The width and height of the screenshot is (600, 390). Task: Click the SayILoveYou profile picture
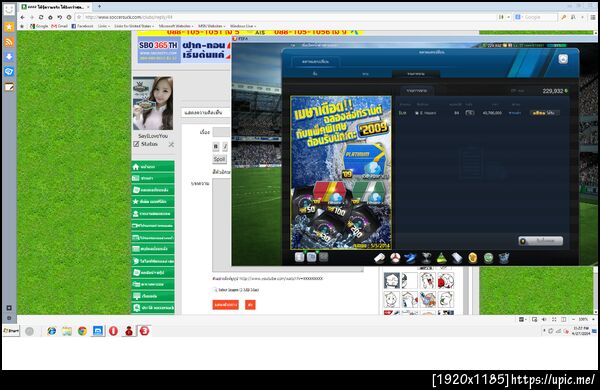153,103
